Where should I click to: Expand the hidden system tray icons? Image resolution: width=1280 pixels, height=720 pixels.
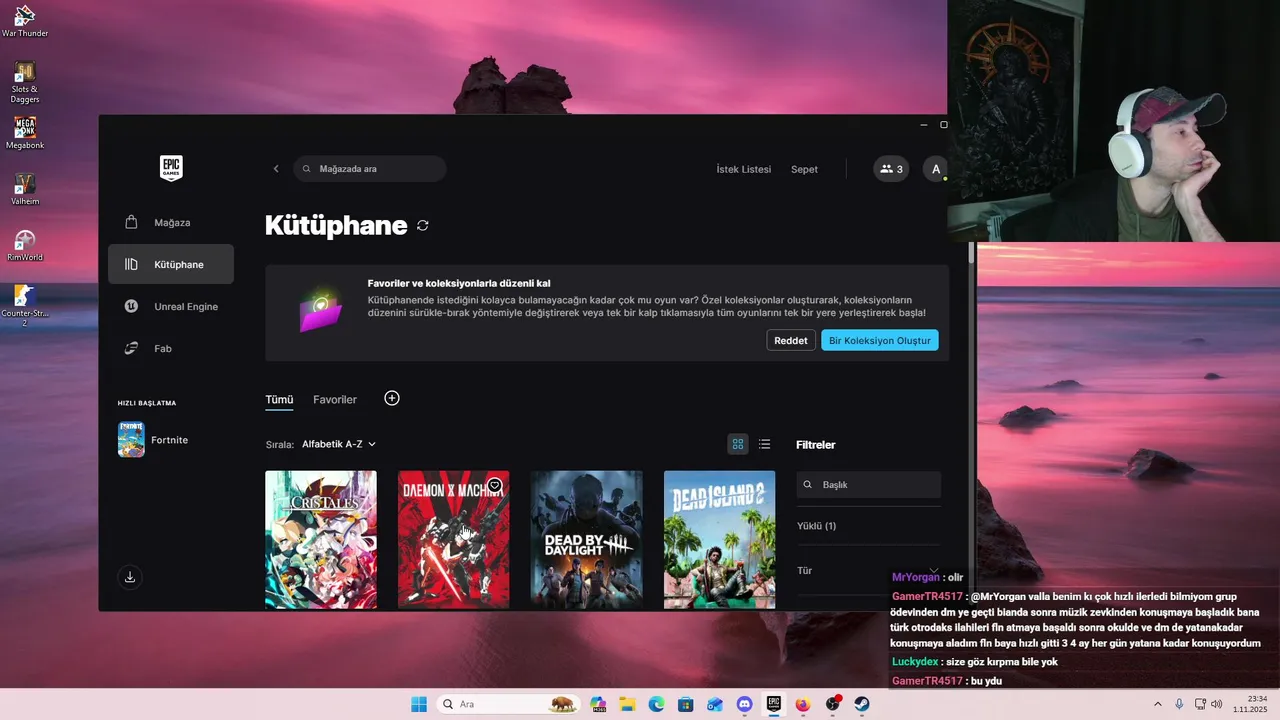coord(1158,704)
